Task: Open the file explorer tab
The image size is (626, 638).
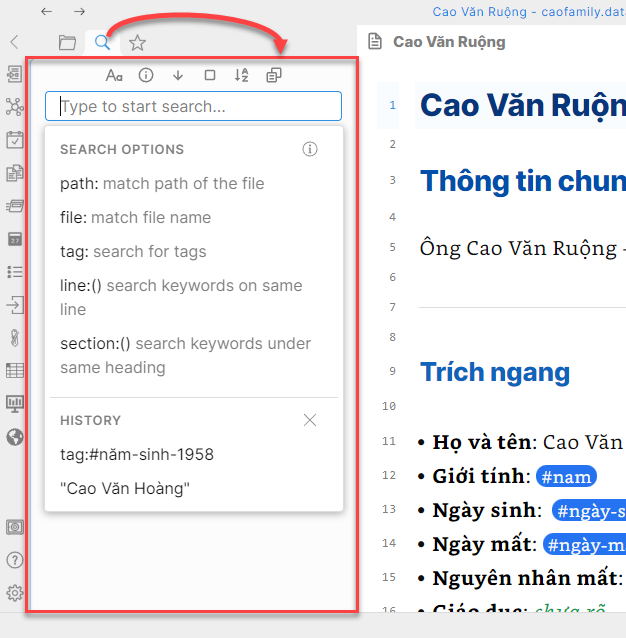Action: (67, 42)
